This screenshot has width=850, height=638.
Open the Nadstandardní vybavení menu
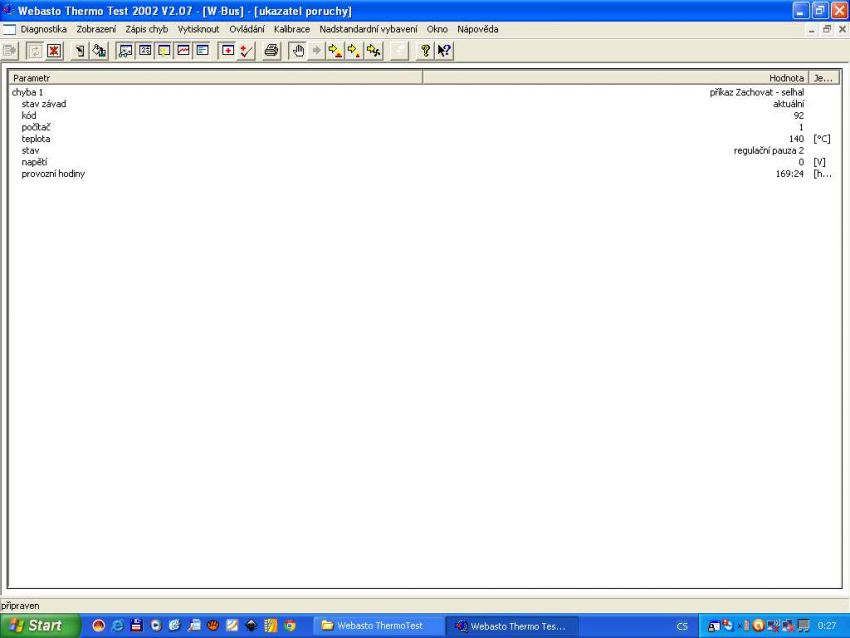369,29
